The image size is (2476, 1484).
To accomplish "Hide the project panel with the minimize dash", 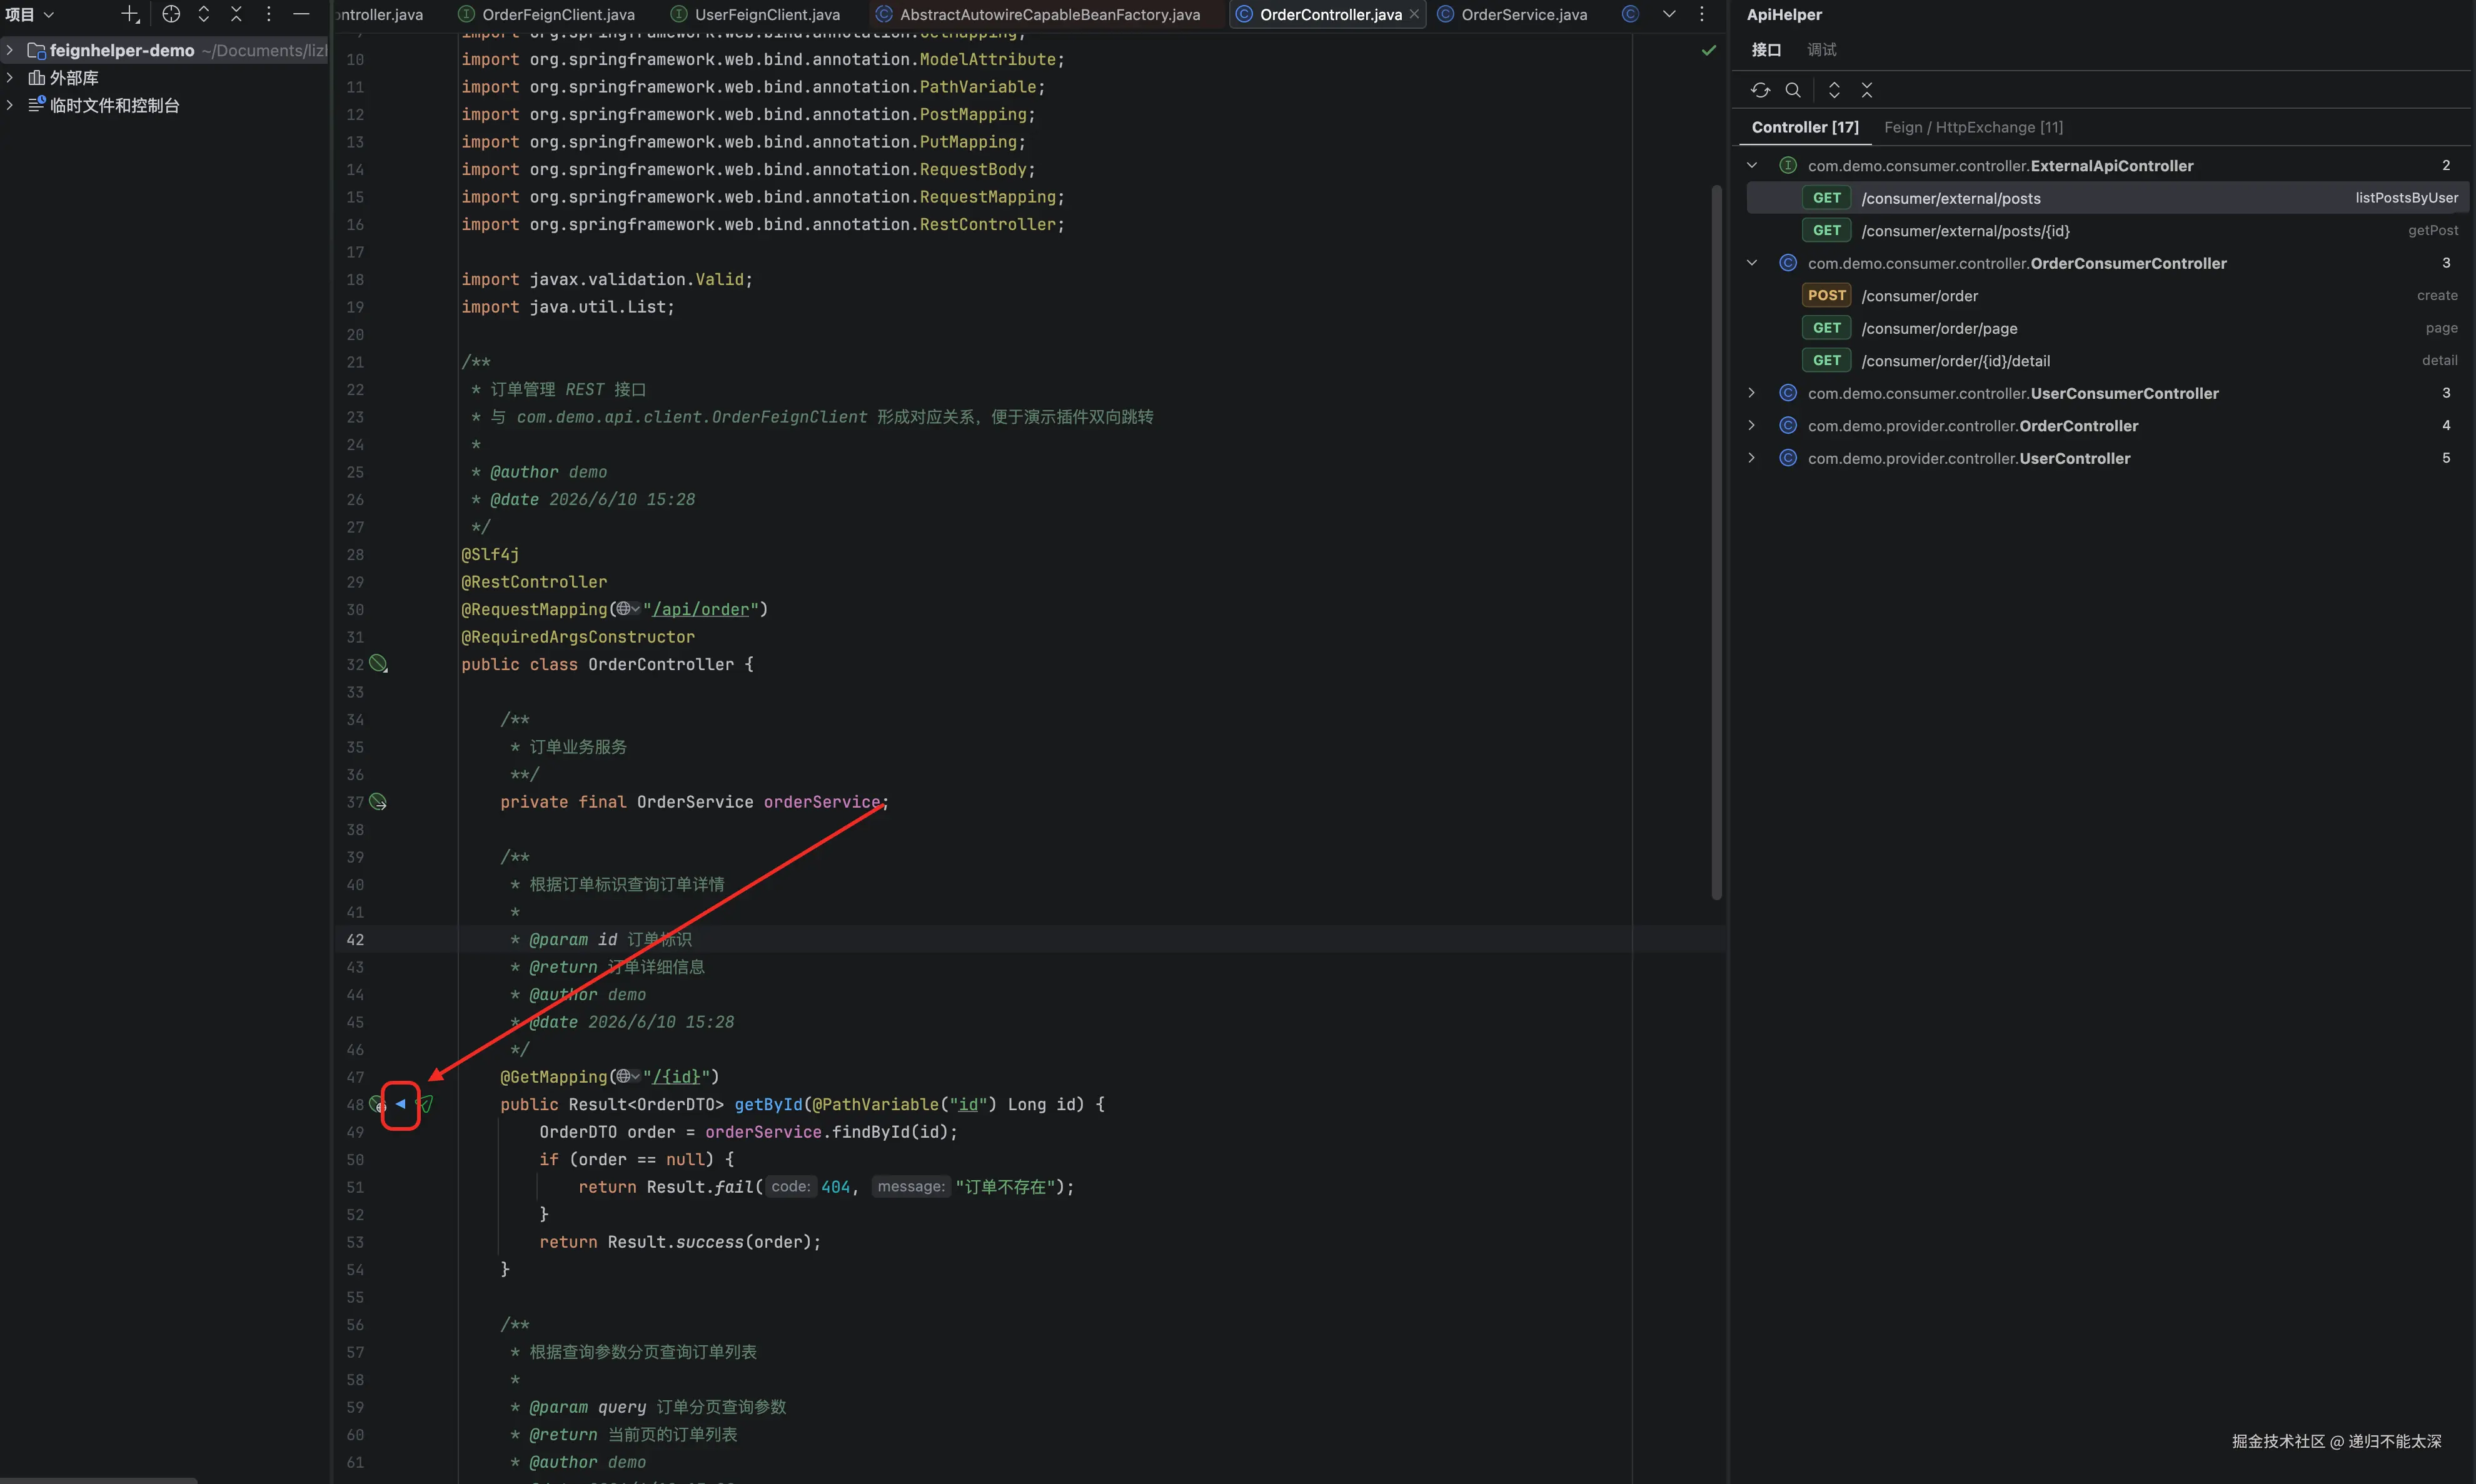I will coord(301,14).
